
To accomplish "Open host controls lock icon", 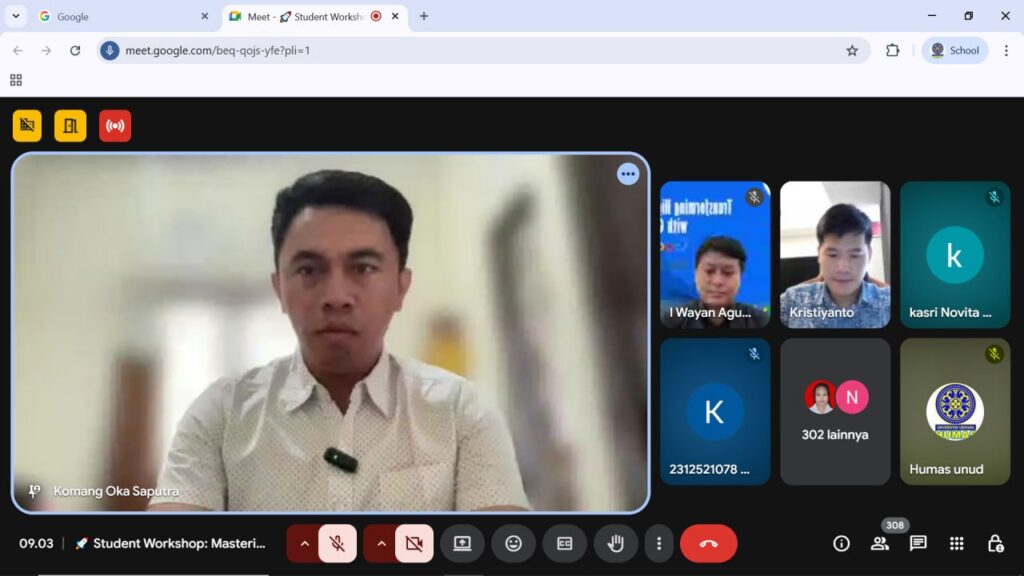I will point(995,543).
